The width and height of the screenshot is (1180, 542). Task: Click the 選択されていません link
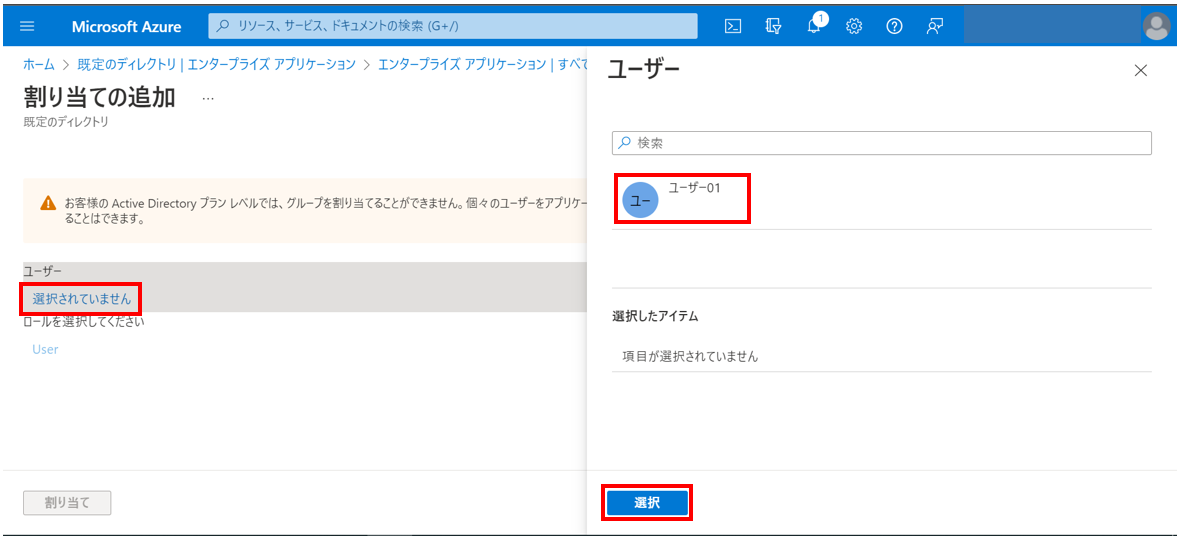pyautogui.click(x=81, y=298)
